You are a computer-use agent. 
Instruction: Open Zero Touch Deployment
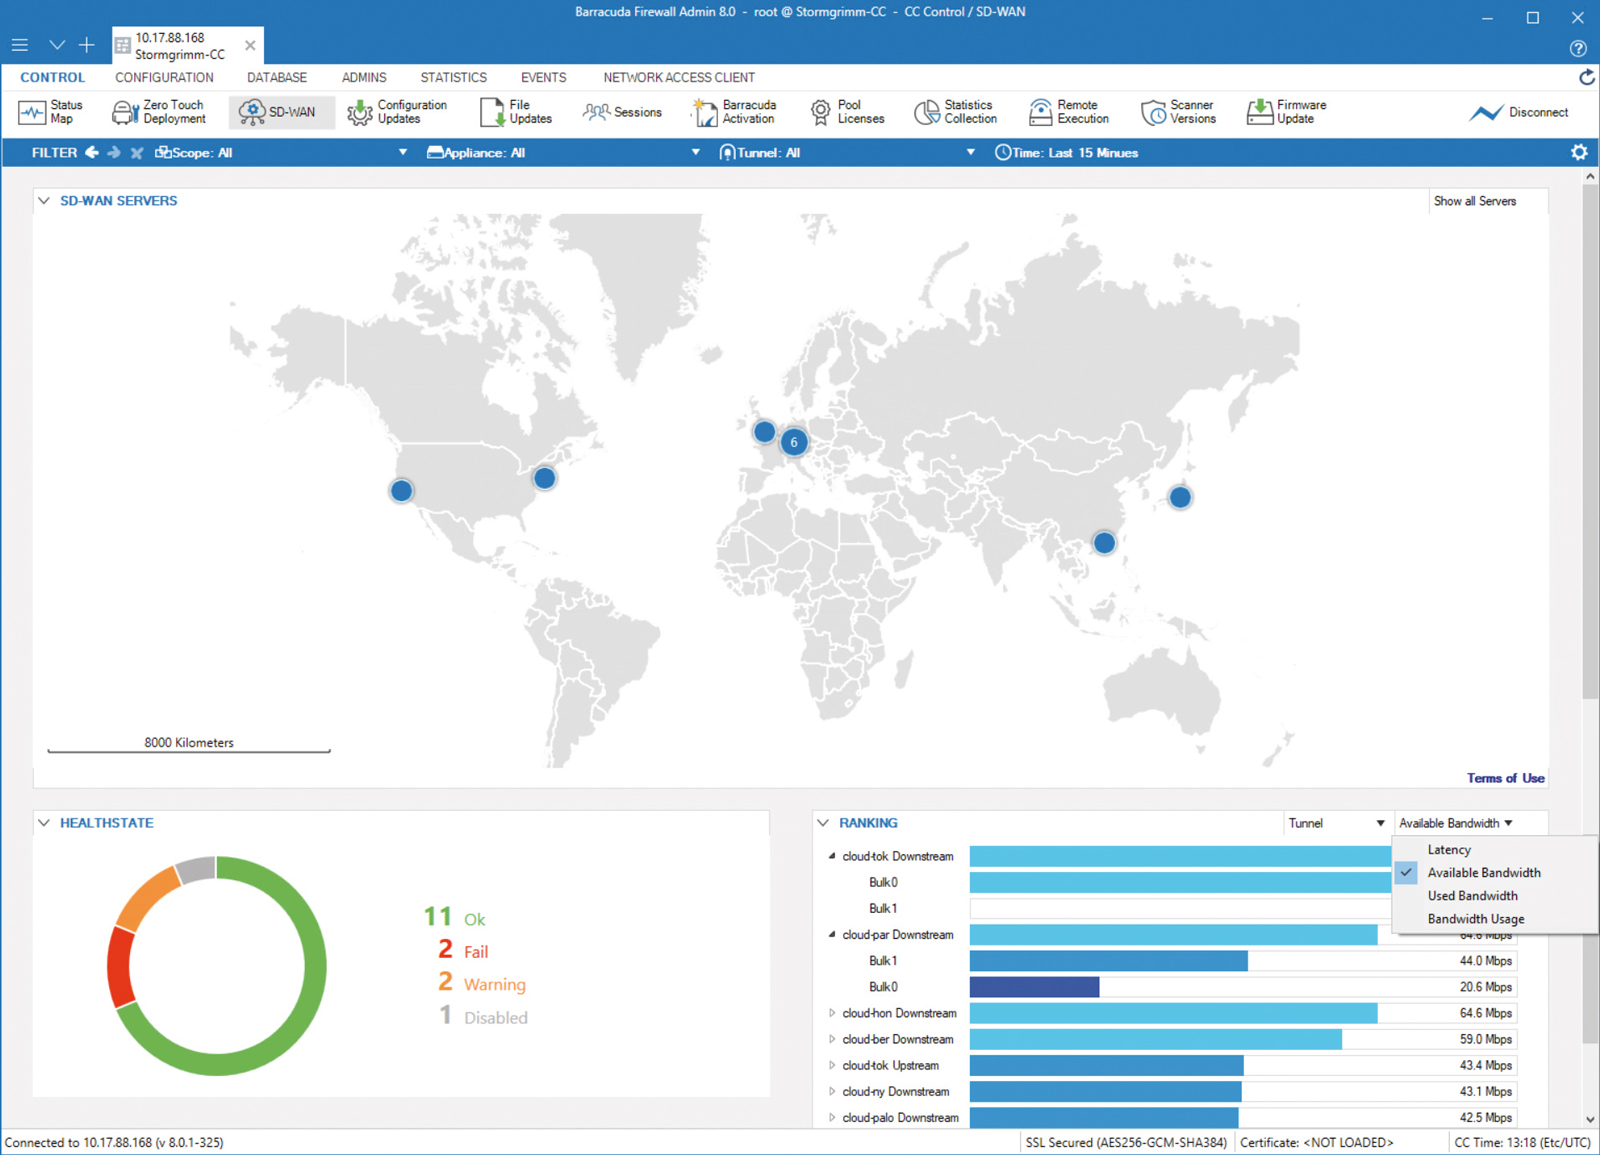pyautogui.click(x=159, y=112)
